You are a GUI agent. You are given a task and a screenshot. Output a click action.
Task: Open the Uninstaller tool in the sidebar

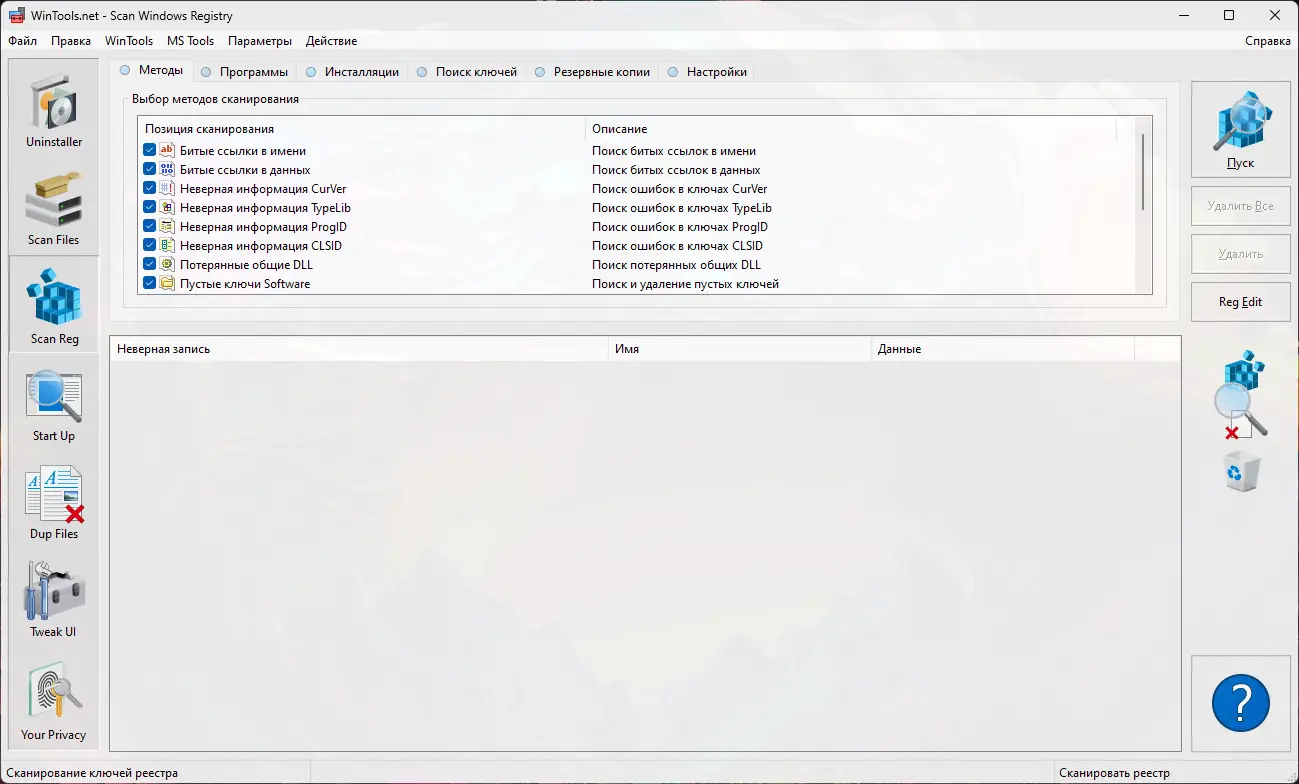[54, 109]
